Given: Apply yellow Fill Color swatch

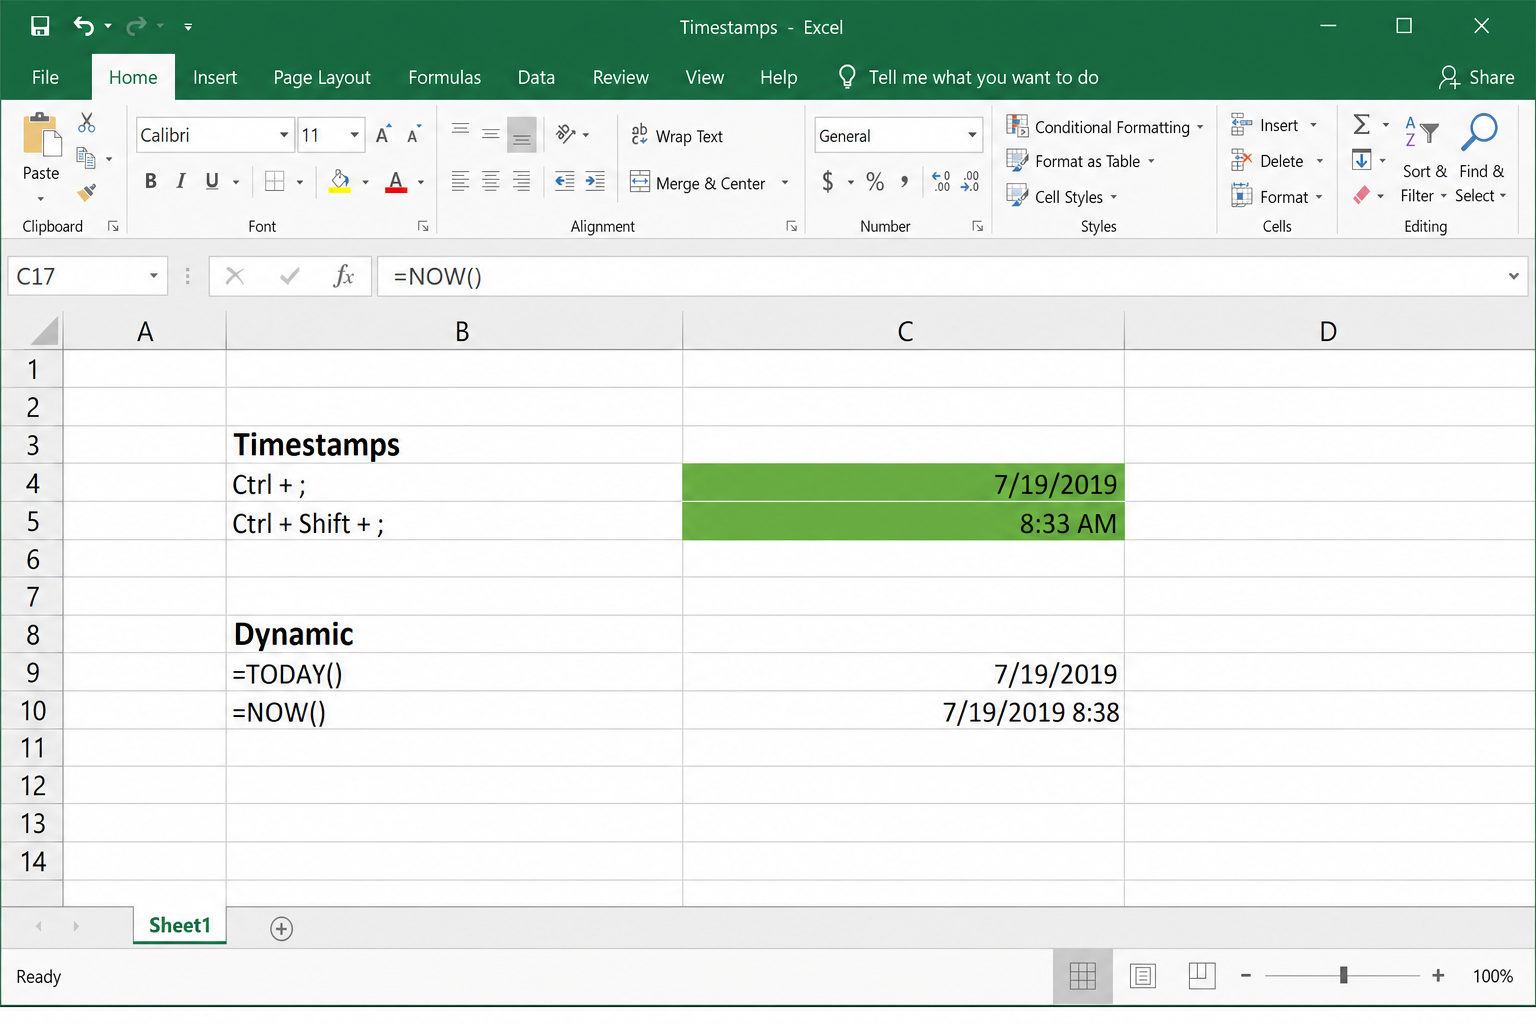Looking at the screenshot, I should (340, 181).
